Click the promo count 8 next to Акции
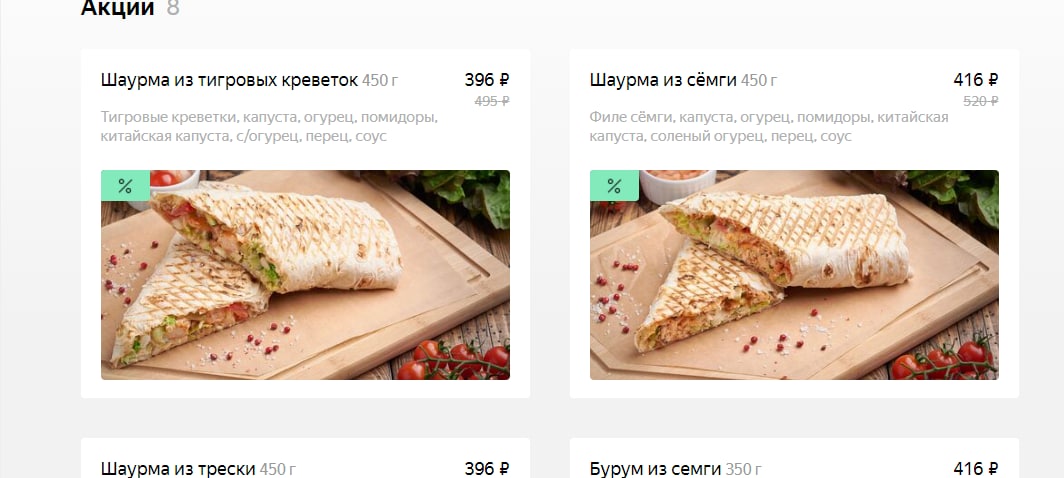The width and height of the screenshot is (1064, 478). (x=173, y=8)
